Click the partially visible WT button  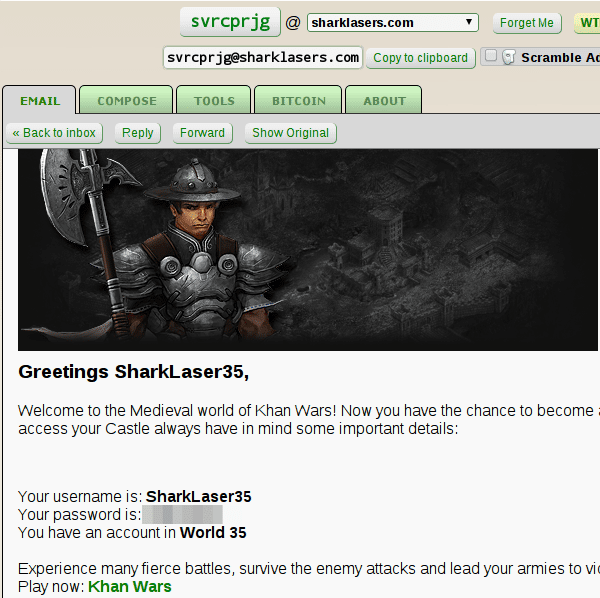tap(587, 23)
